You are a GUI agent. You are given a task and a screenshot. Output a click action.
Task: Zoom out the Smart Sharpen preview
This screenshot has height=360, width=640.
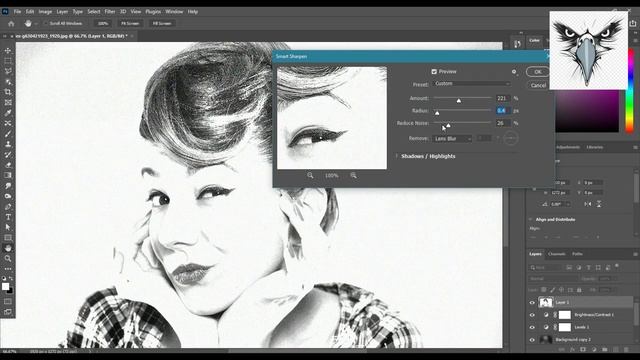pyautogui.click(x=310, y=176)
